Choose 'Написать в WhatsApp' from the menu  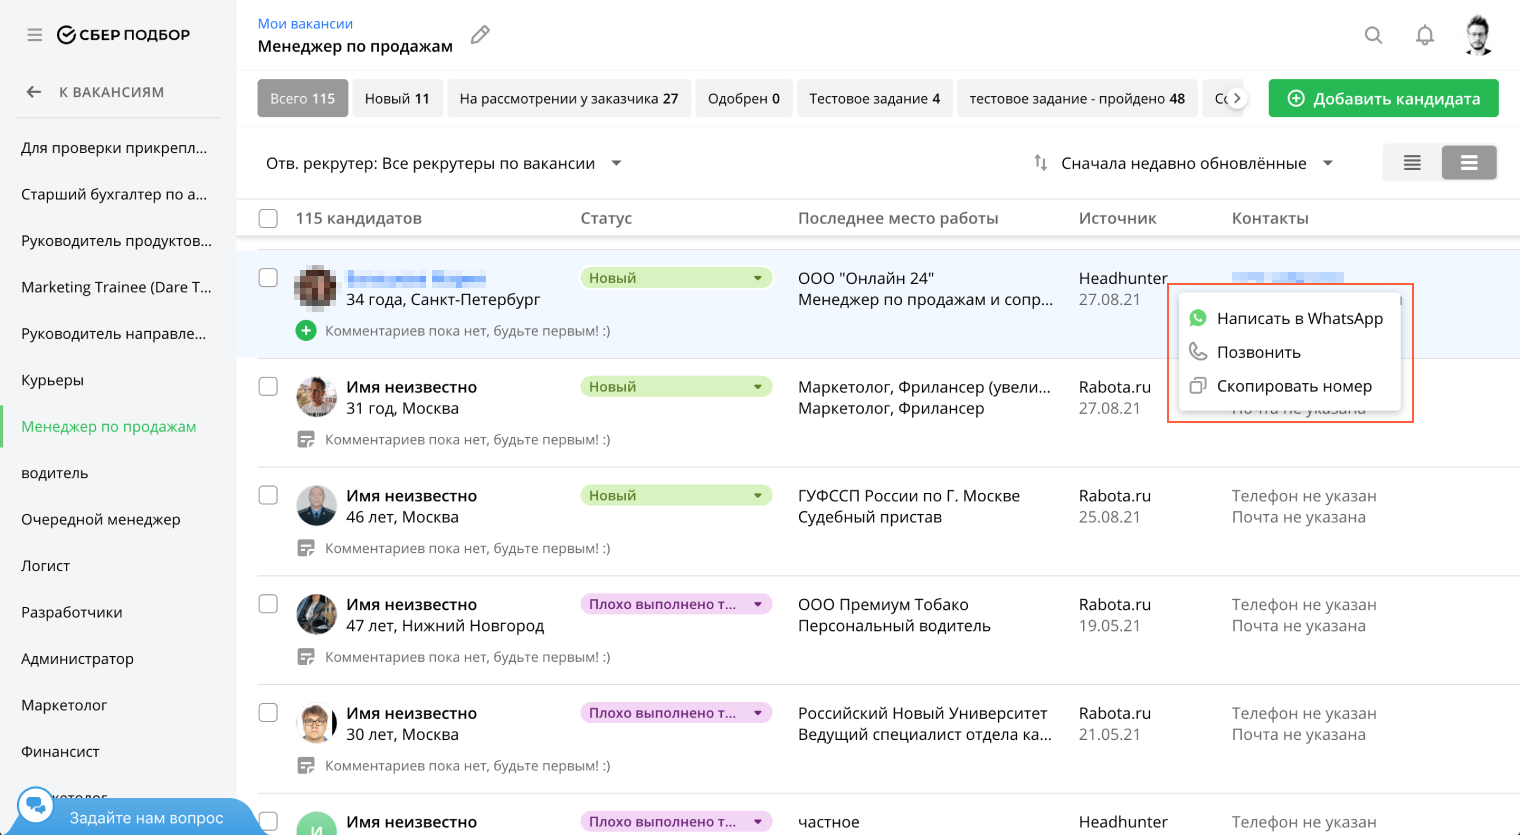pyautogui.click(x=1299, y=319)
